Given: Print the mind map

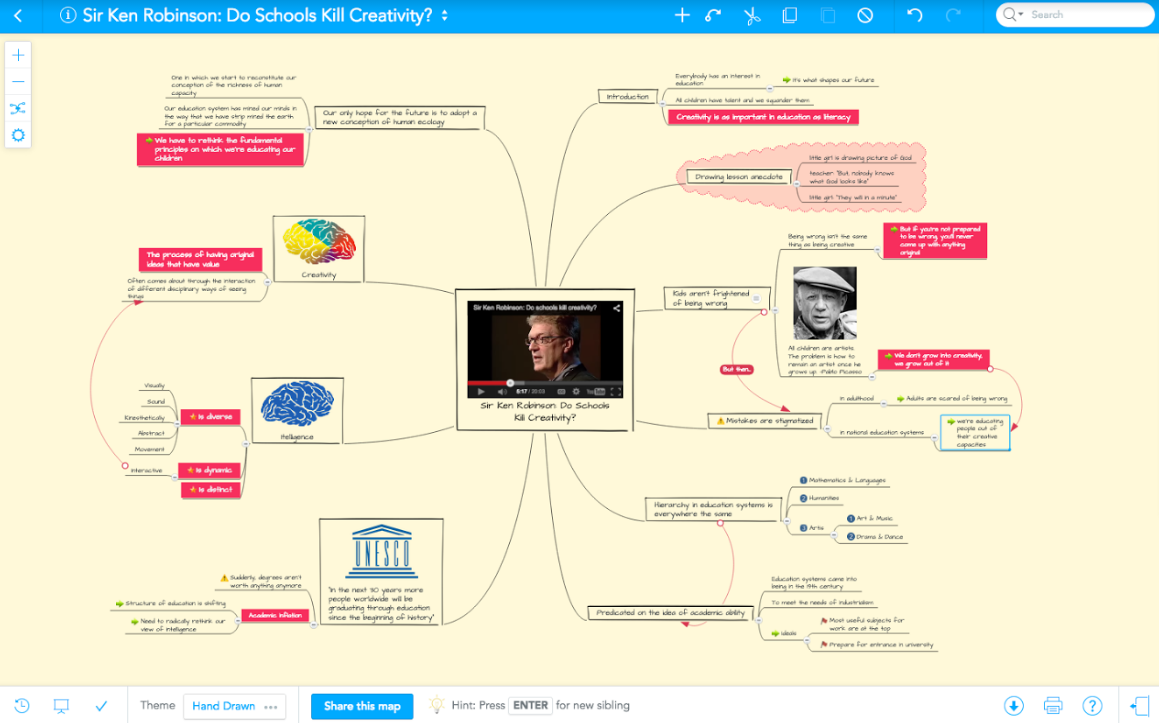Looking at the screenshot, I should pos(1053,706).
